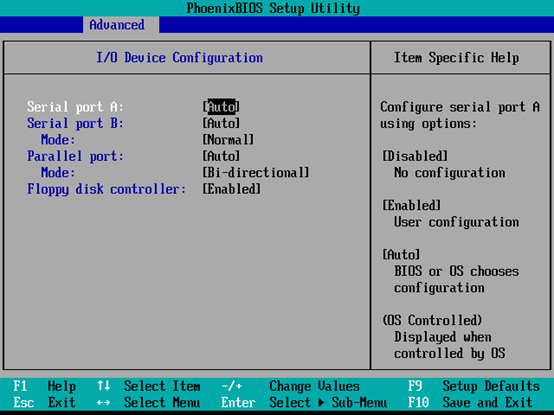Click the "User configuration" help line

456,222
